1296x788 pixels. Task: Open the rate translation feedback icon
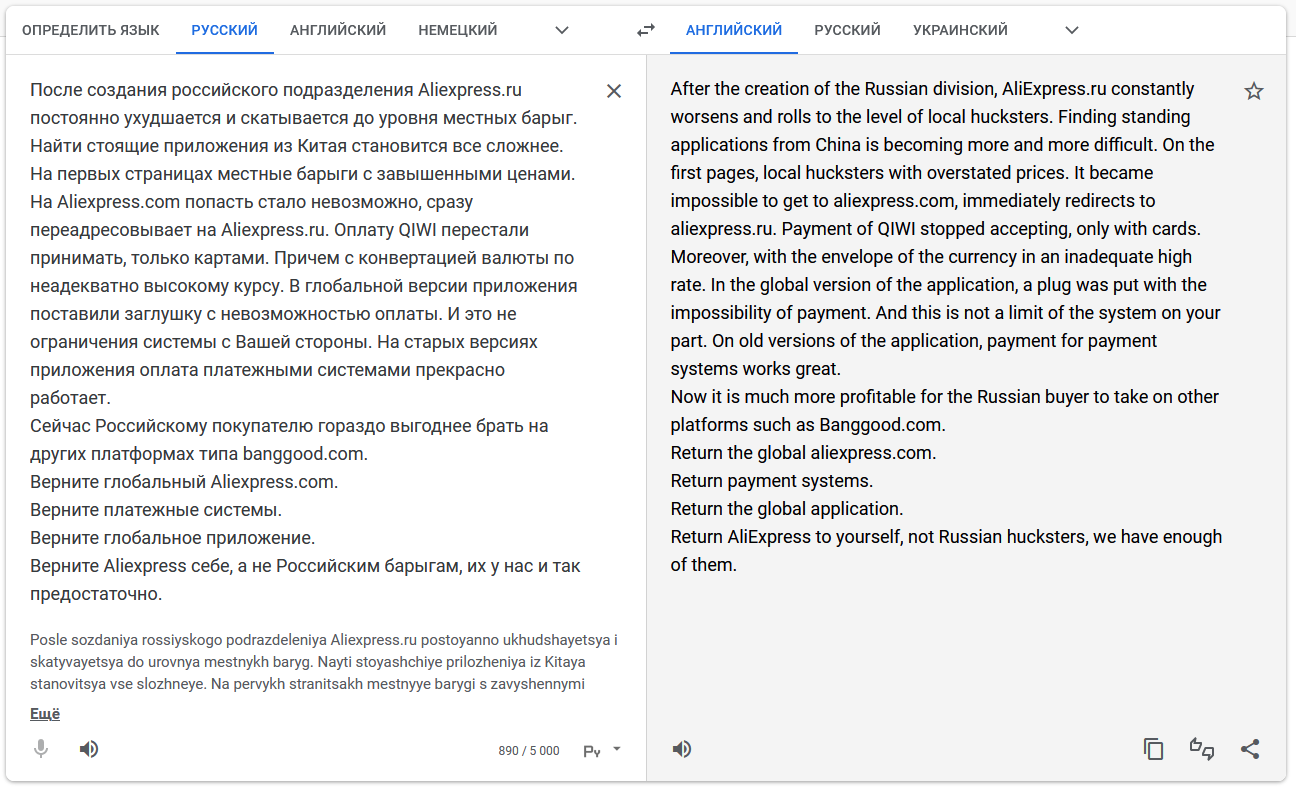click(x=1202, y=749)
